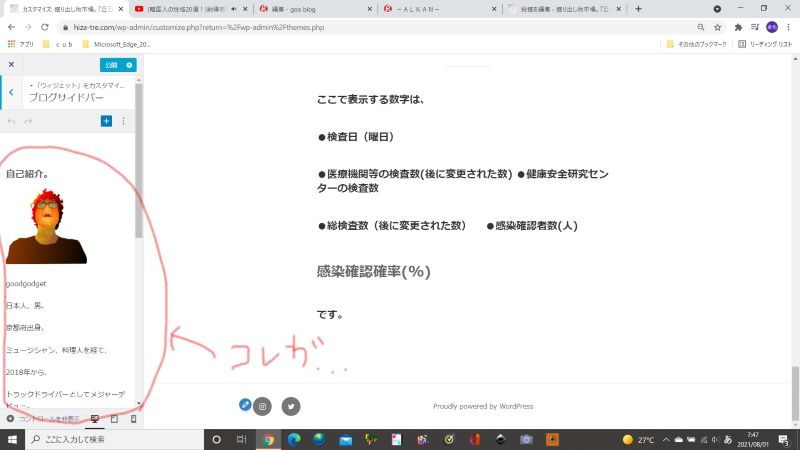Open the Windows Start menu

click(x=12, y=439)
